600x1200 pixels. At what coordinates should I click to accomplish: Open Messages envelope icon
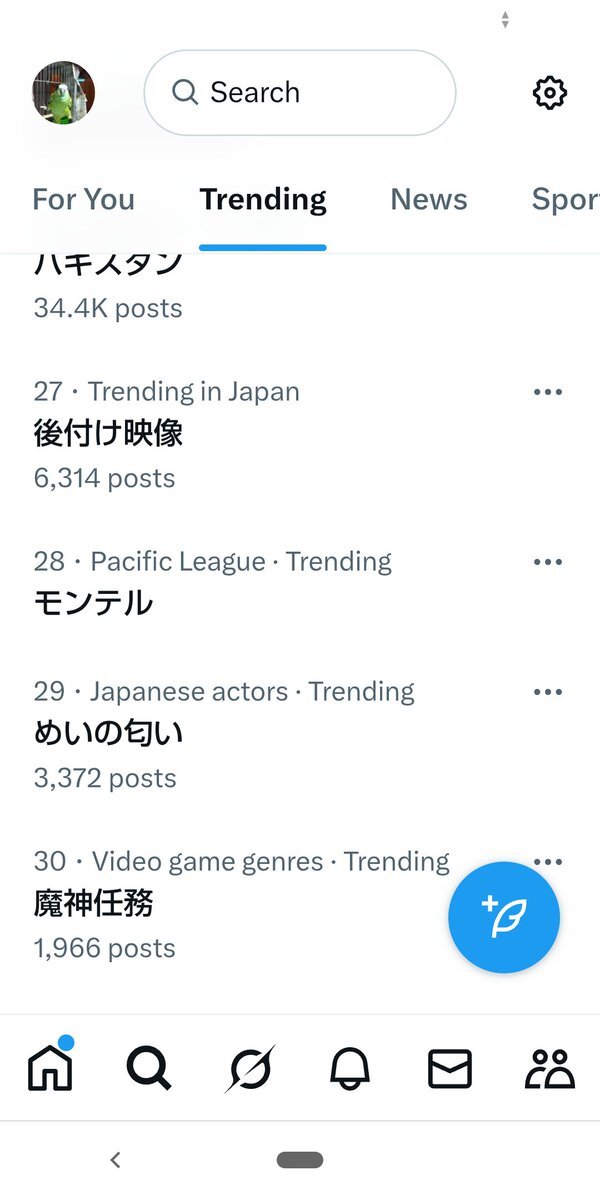[449, 1068]
